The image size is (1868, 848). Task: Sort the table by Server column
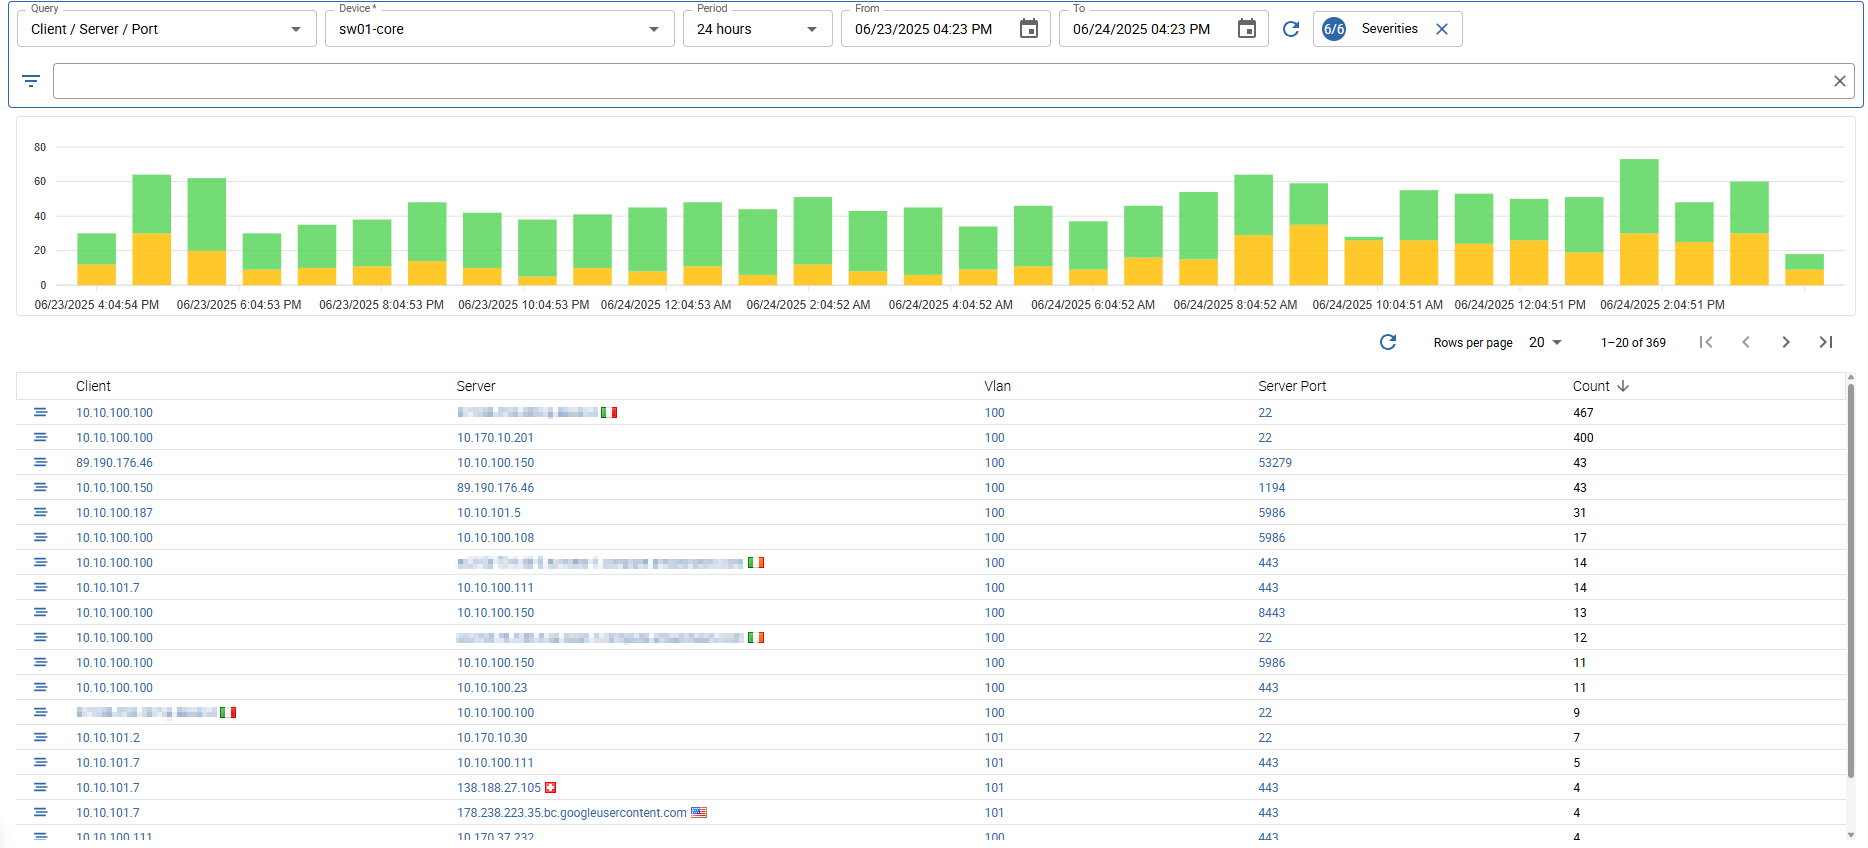[476, 386]
